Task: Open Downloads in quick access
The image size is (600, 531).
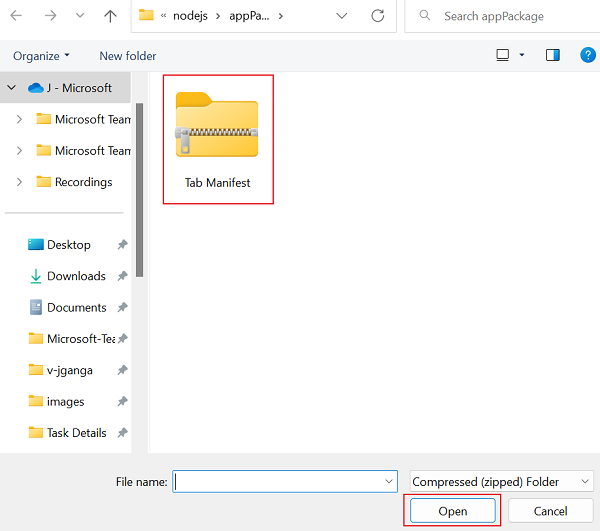Action: tap(67, 276)
